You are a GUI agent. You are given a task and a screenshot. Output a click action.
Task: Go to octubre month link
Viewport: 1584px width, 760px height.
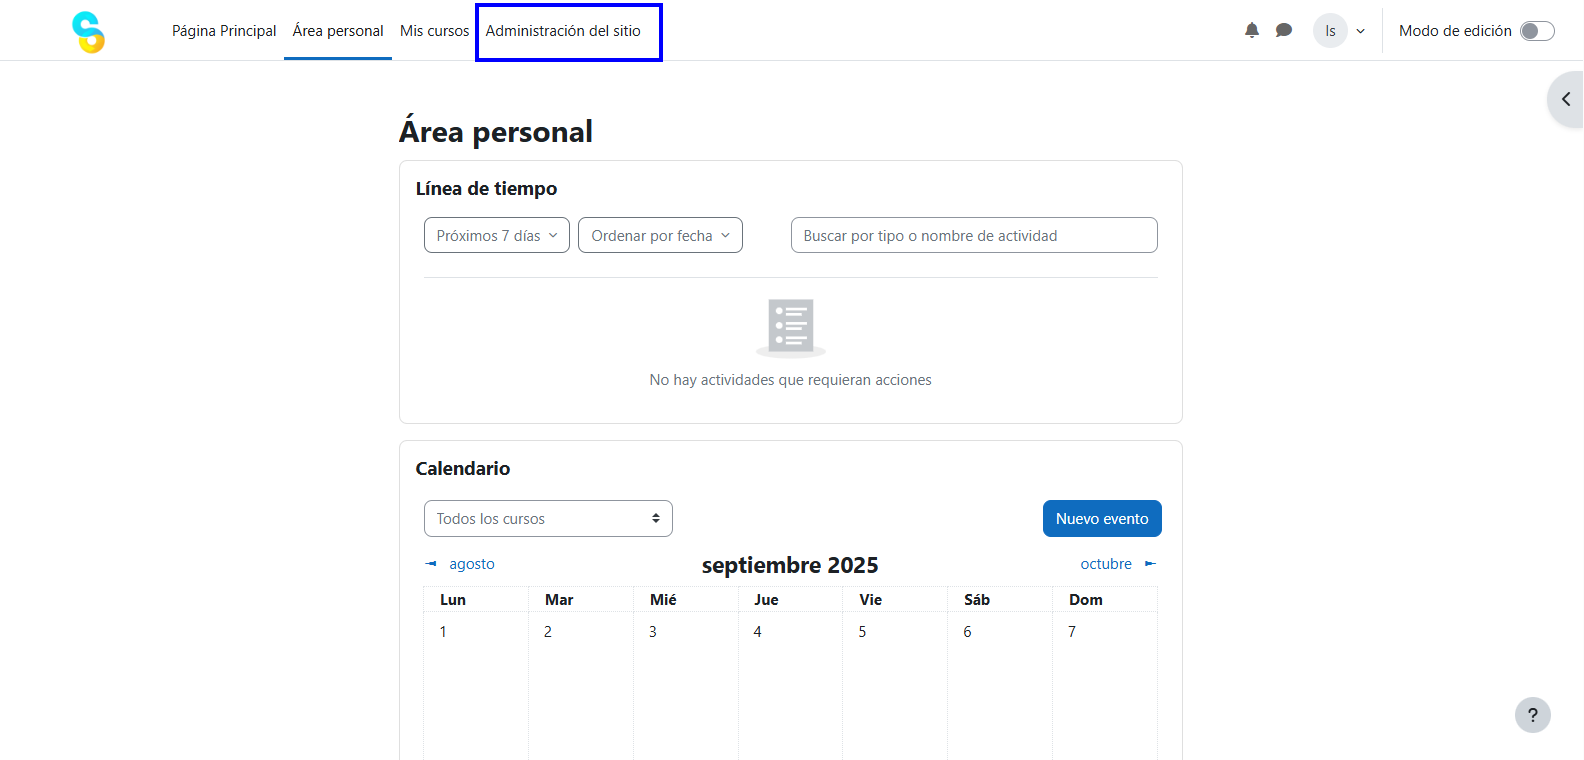click(1106, 564)
